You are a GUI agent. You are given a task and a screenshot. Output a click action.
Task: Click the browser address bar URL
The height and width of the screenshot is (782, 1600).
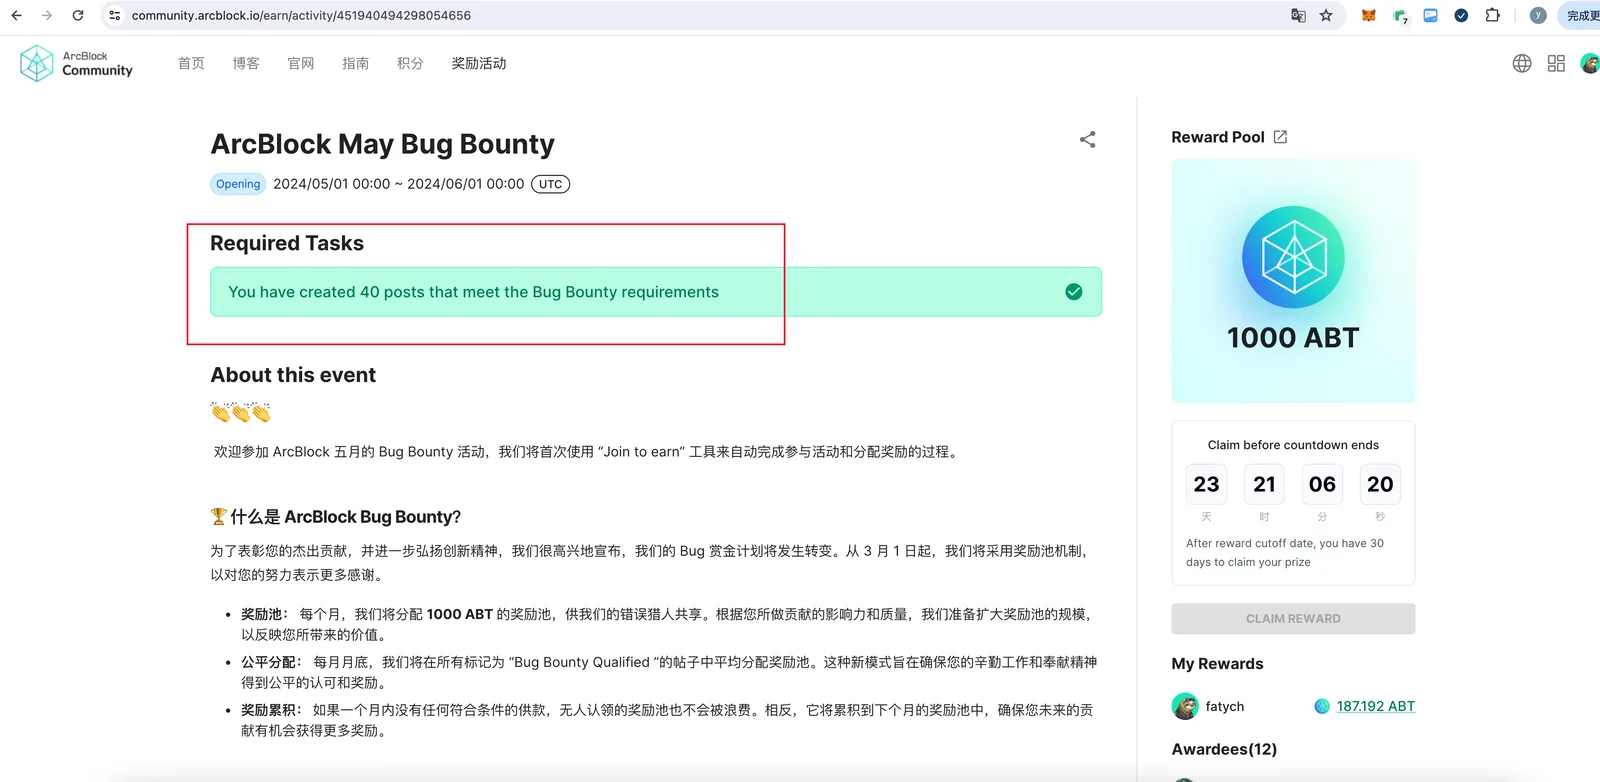click(301, 15)
